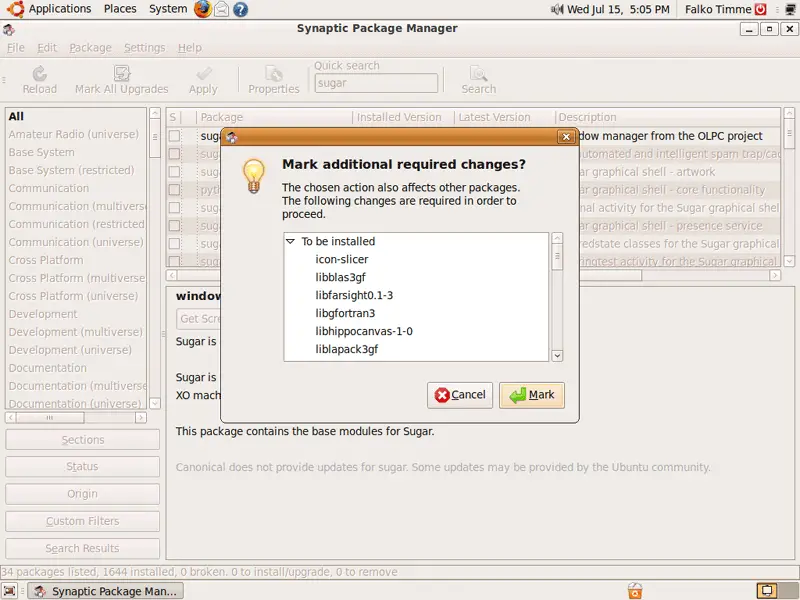Click the Falko Timme user name

718,9
